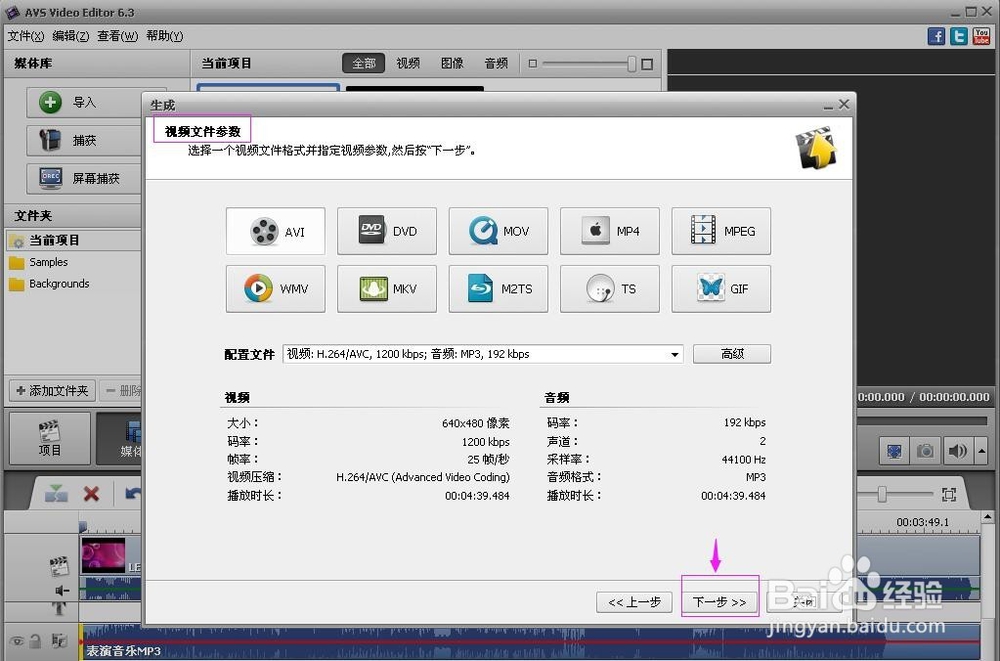Toggle the eye icon on audio track
The height and width of the screenshot is (661, 1000).
[x=17, y=640]
